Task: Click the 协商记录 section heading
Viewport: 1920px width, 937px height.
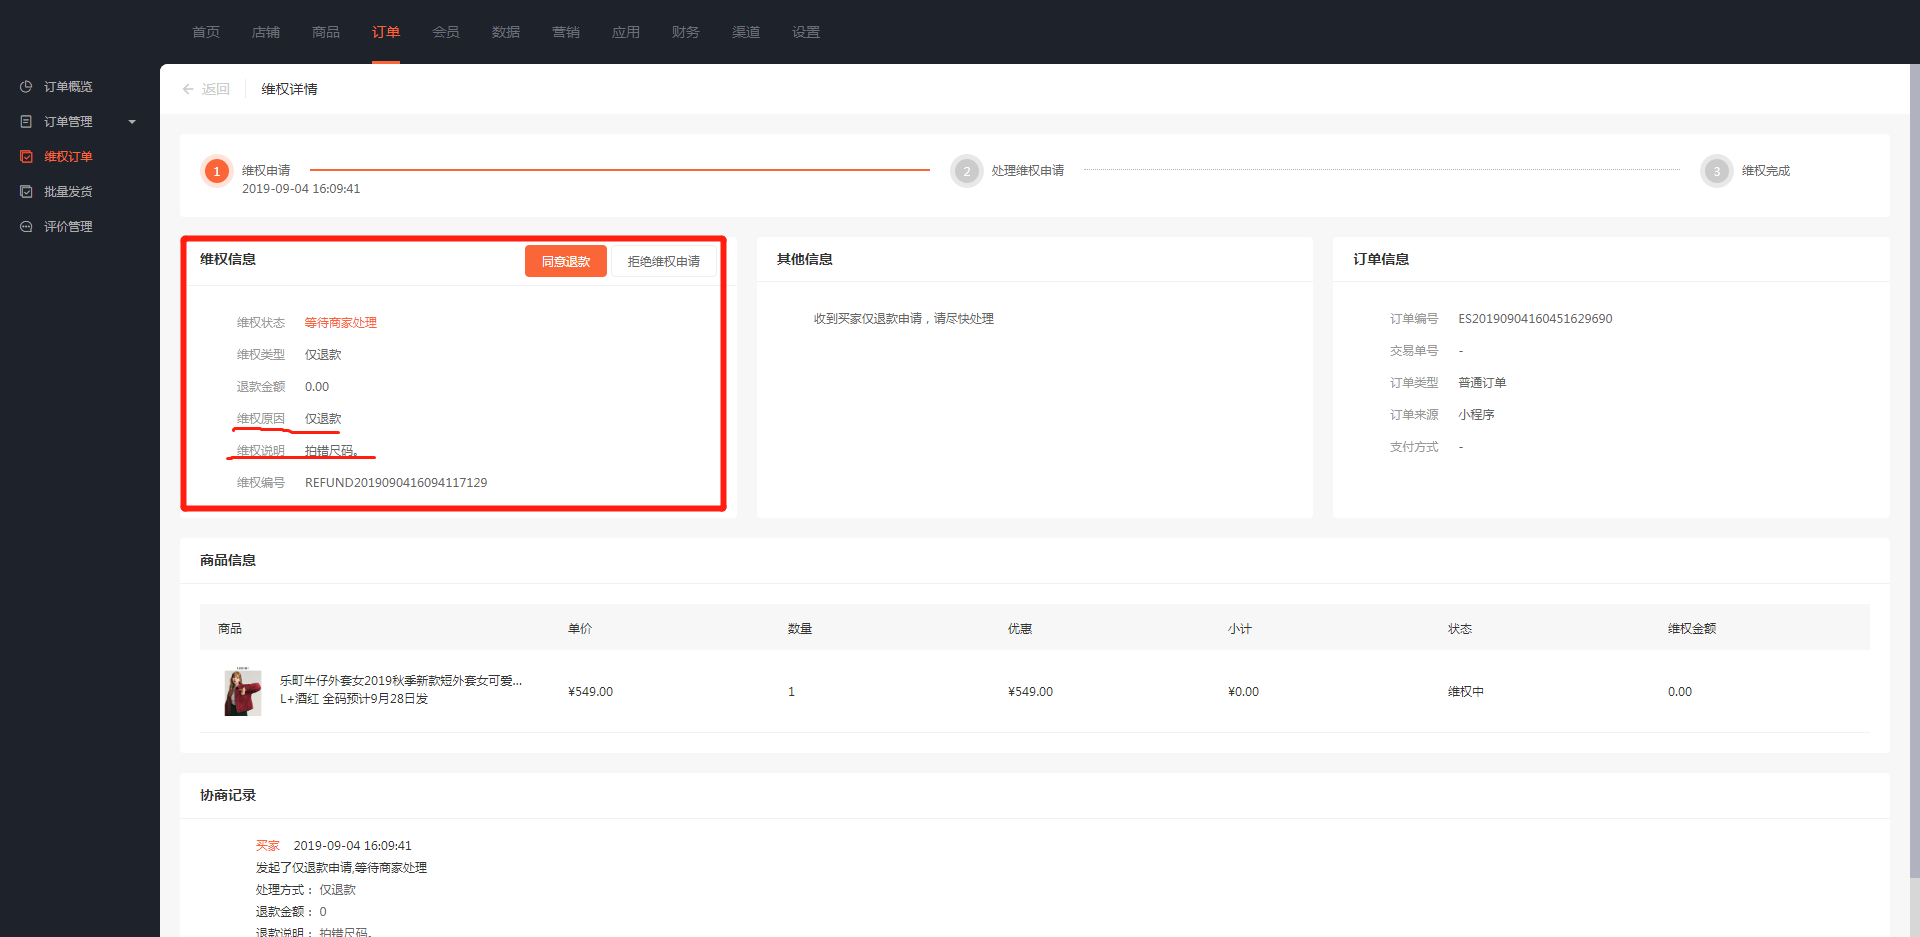Action: pos(228,795)
